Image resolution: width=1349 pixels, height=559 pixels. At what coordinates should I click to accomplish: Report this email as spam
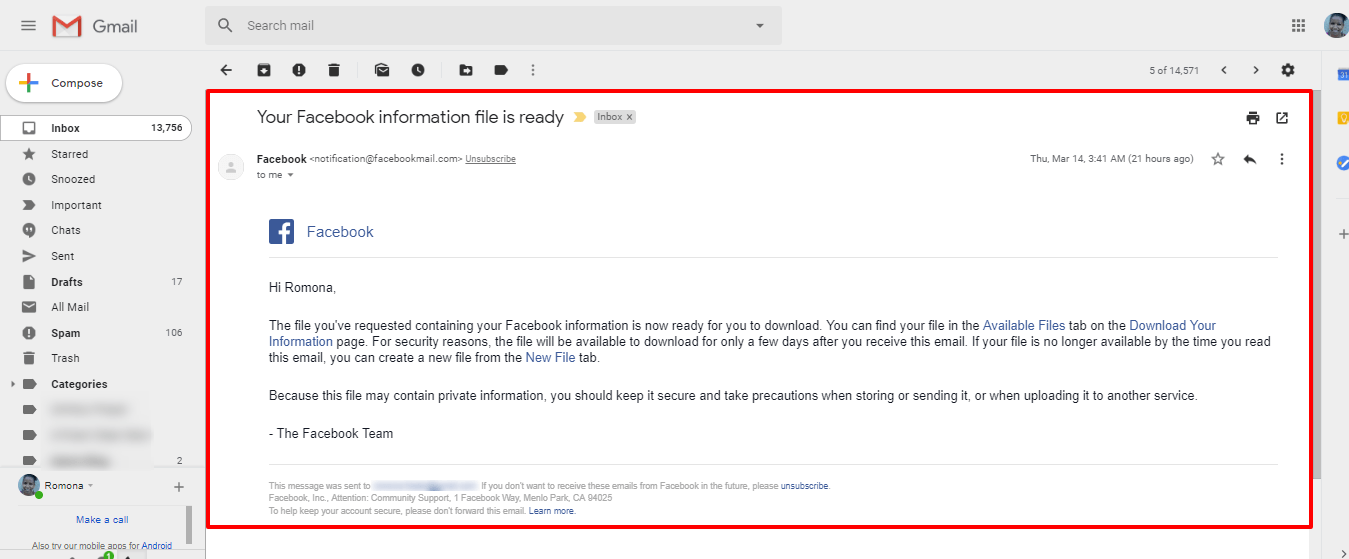(x=299, y=70)
